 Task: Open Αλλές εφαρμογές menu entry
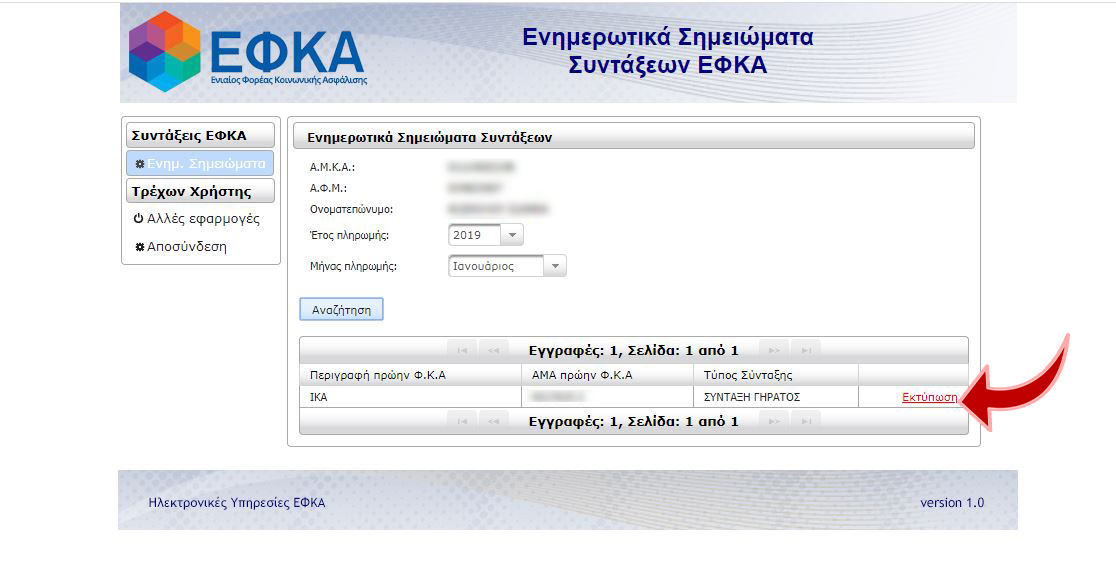tap(196, 219)
